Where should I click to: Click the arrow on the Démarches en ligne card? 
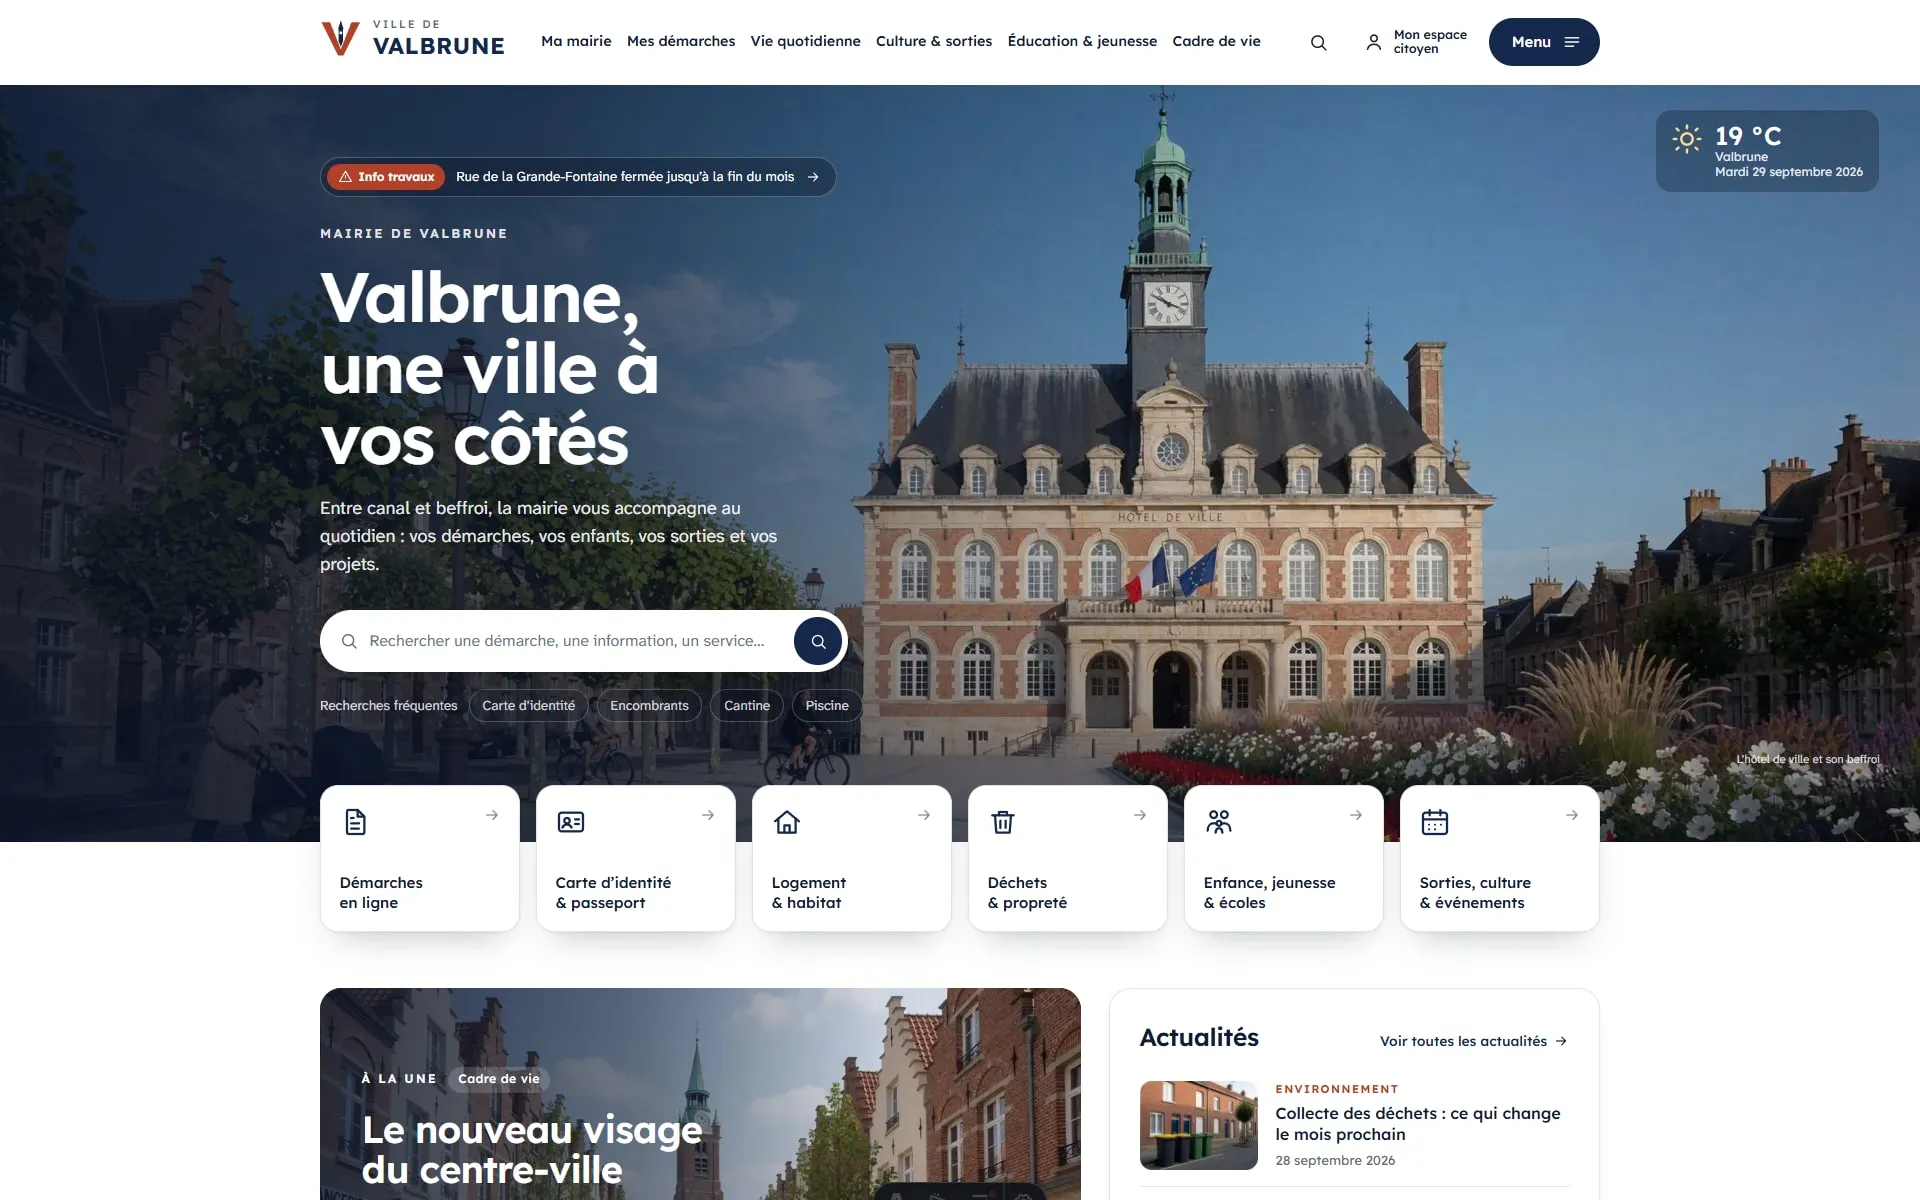[492, 815]
